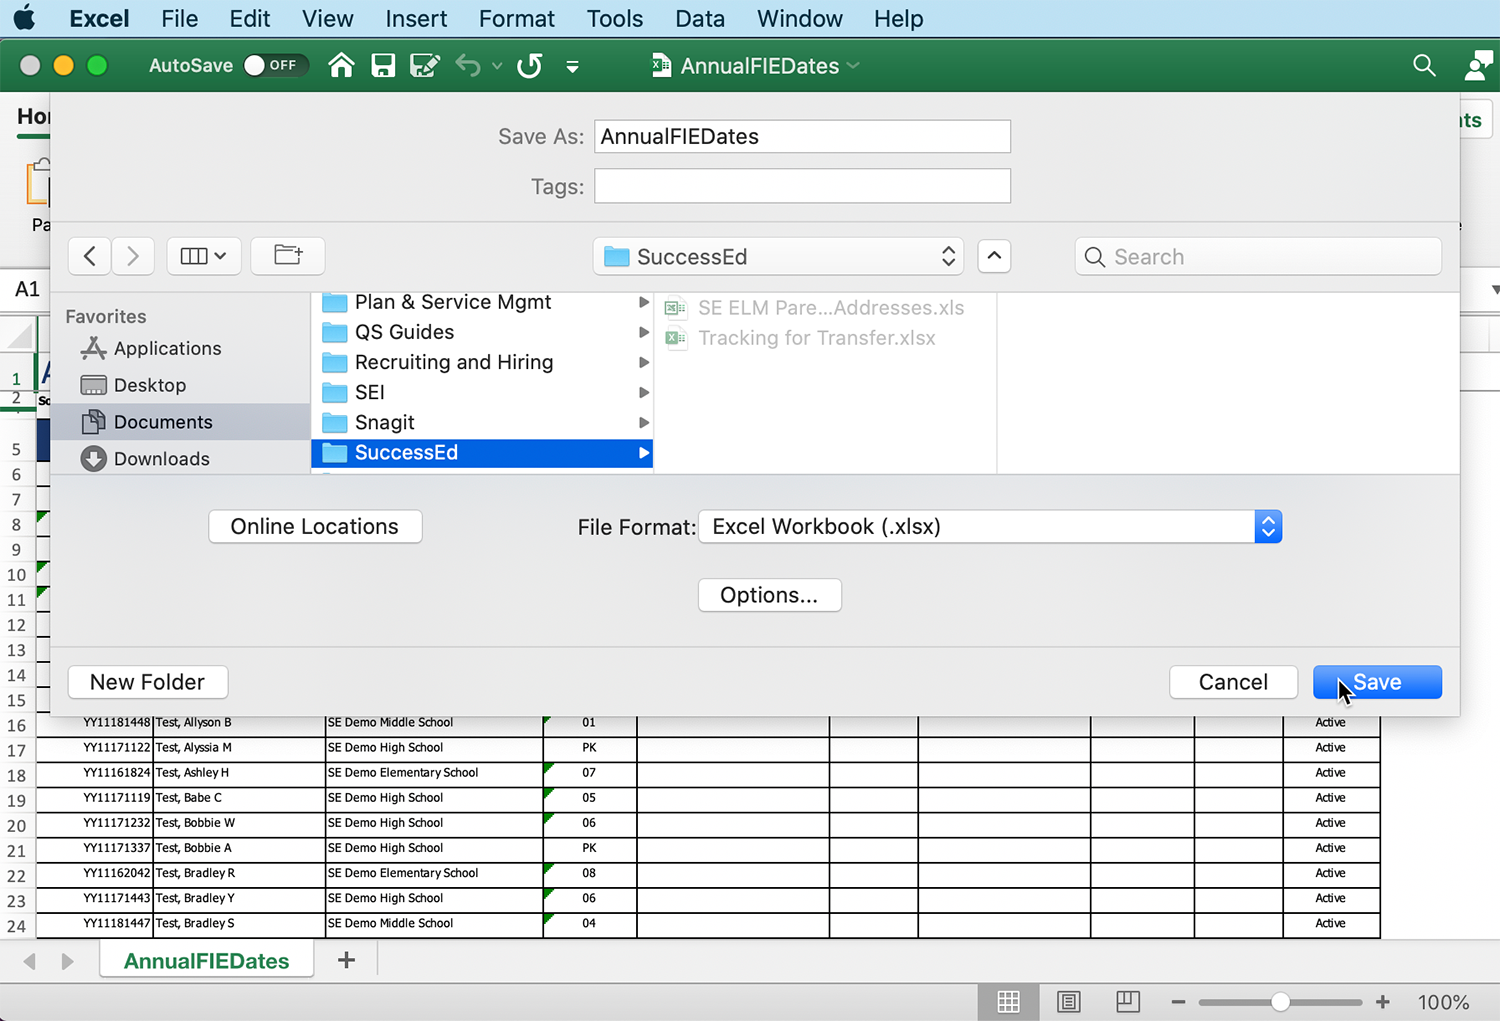
Task: Click the New Folder button
Action: click(x=147, y=682)
